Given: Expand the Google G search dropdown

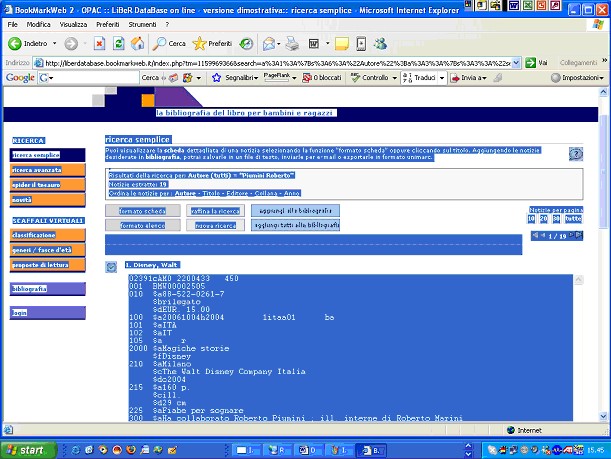Looking at the screenshot, I should 51,78.
